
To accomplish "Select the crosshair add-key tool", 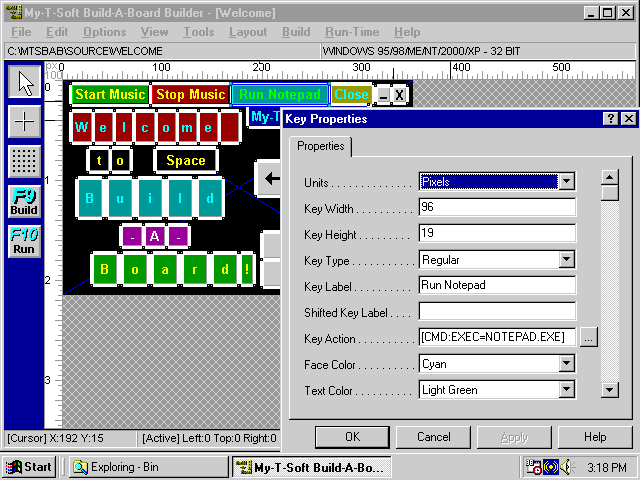I will point(25,121).
